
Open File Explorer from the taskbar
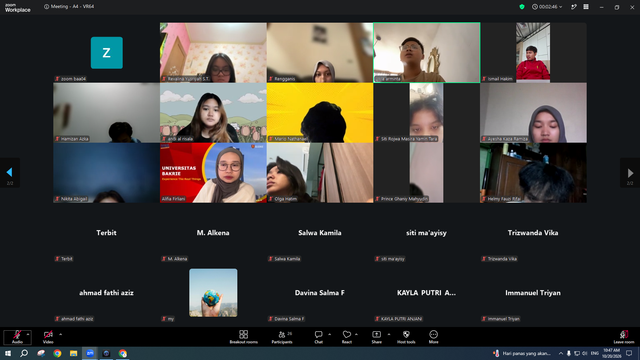click(x=73, y=353)
